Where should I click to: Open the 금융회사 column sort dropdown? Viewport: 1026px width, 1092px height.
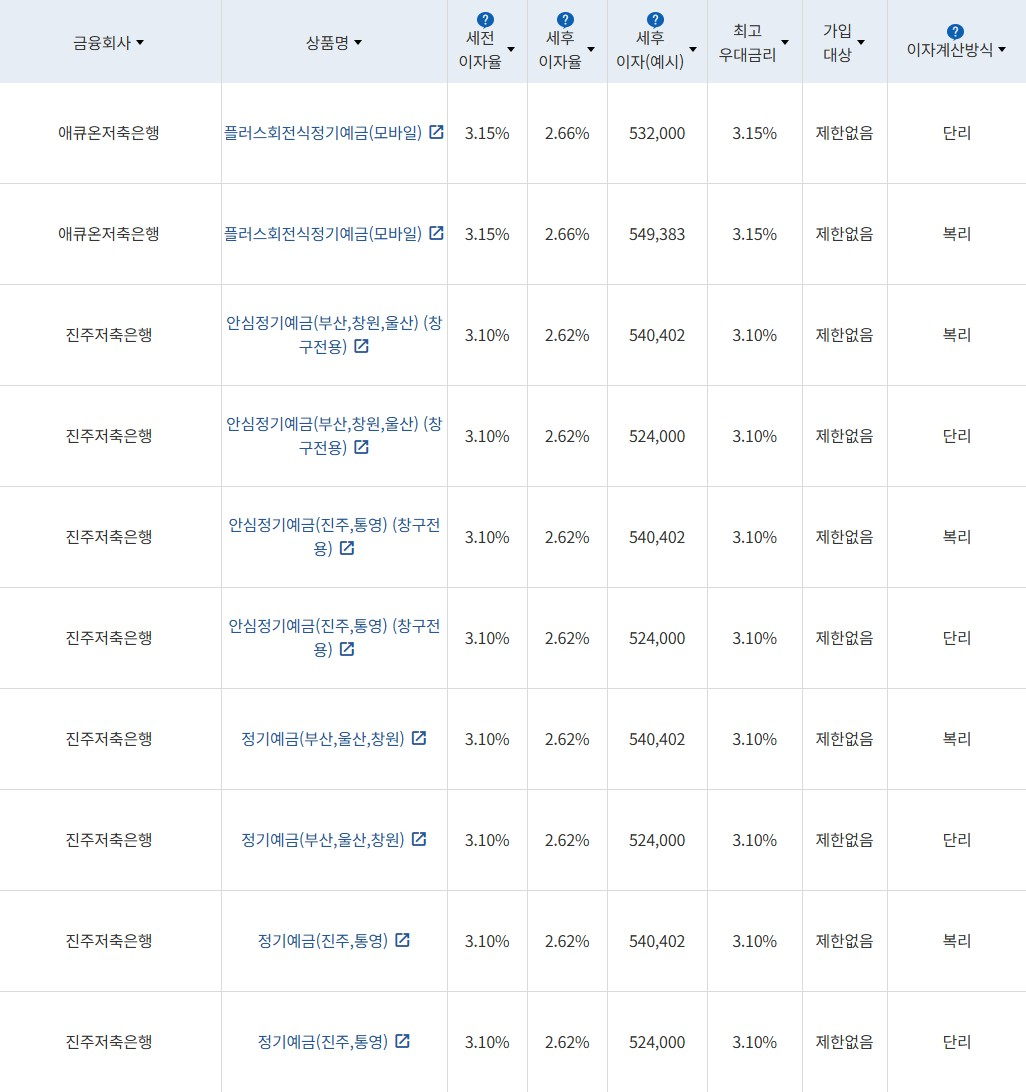pyautogui.click(x=140, y=42)
